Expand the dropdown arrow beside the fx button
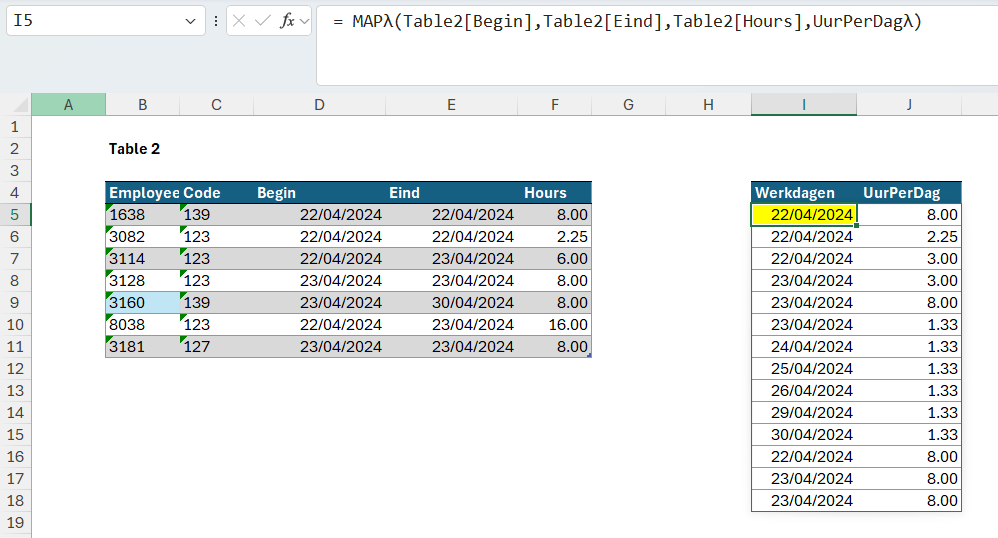 [x=304, y=21]
